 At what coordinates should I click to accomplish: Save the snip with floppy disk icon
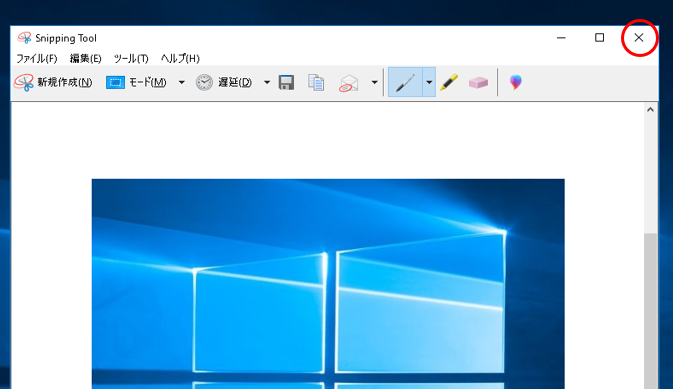point(286,82)
